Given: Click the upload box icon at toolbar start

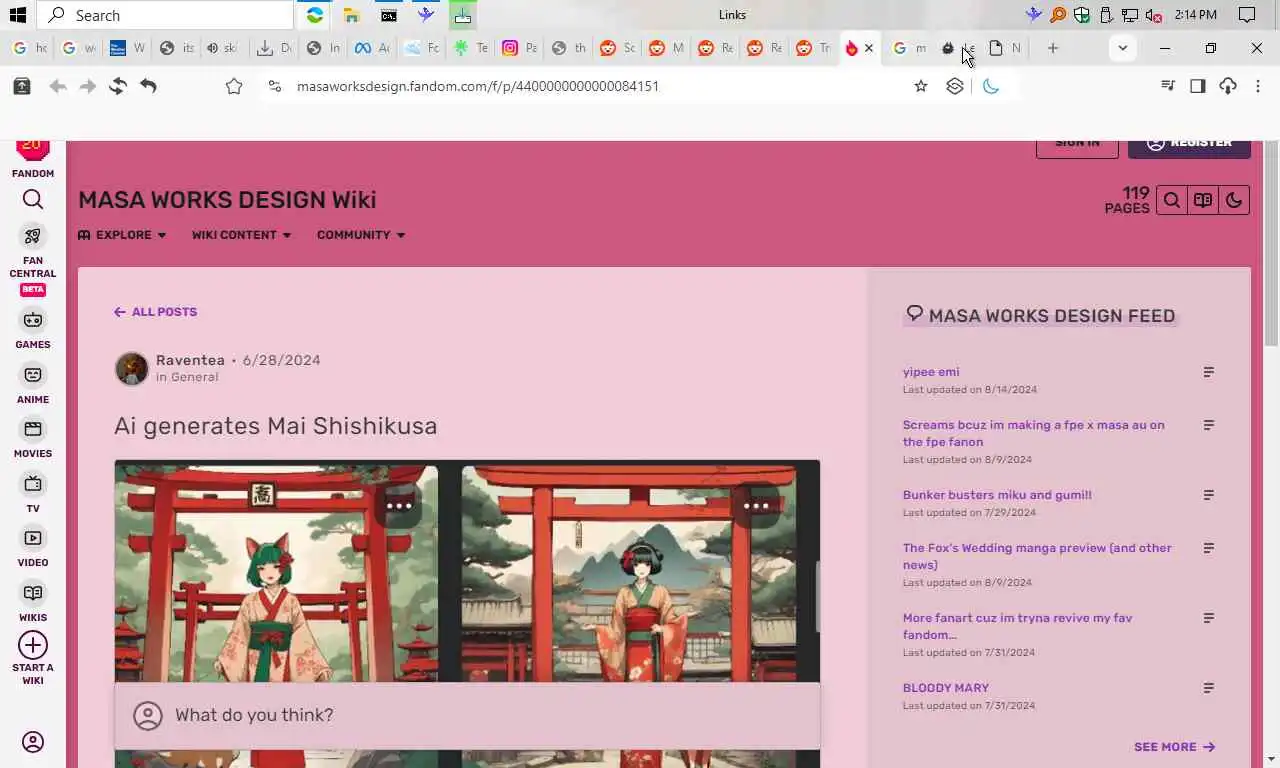Looking at the screenshot, I should 21,86.
